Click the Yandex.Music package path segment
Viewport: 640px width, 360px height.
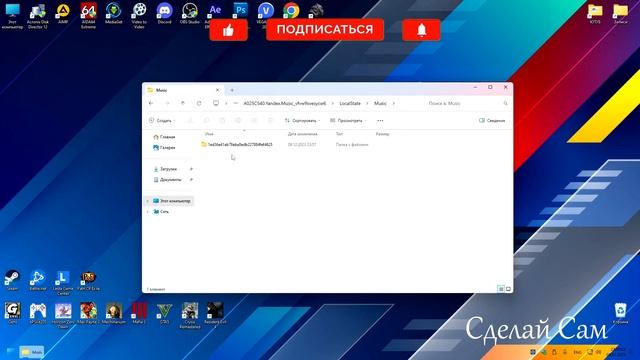pos(284,103)
